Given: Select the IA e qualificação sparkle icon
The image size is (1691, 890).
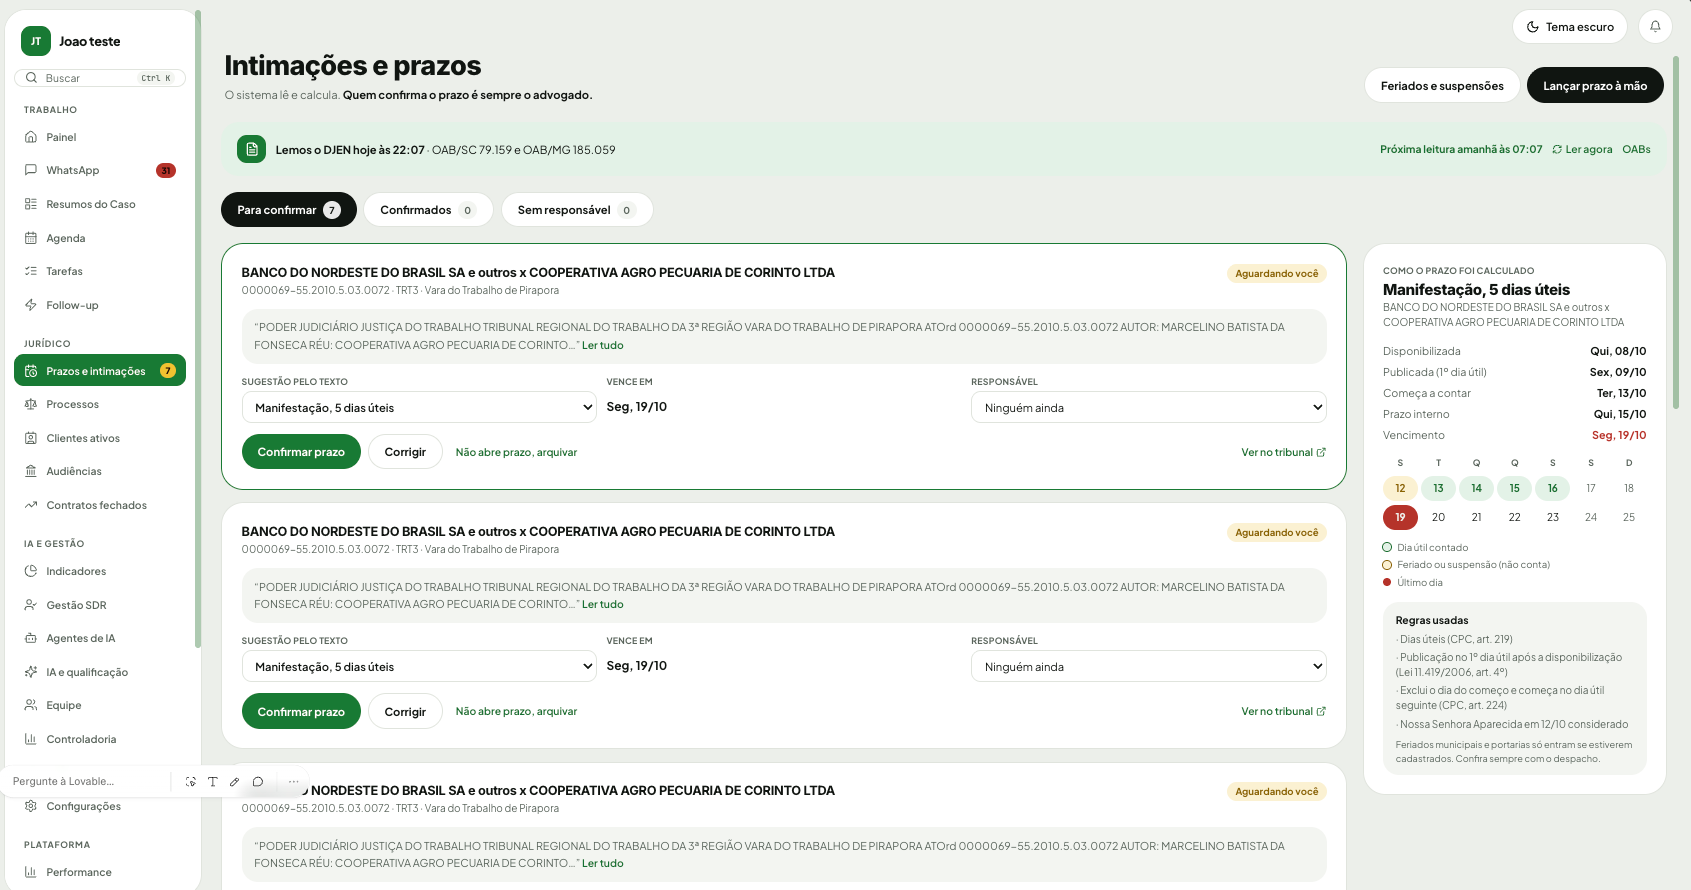Looking at the screenshot, I should point(31,672).
